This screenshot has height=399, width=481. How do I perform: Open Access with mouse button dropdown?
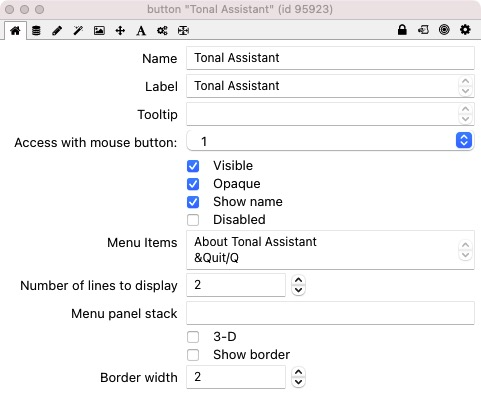point(330,140)
